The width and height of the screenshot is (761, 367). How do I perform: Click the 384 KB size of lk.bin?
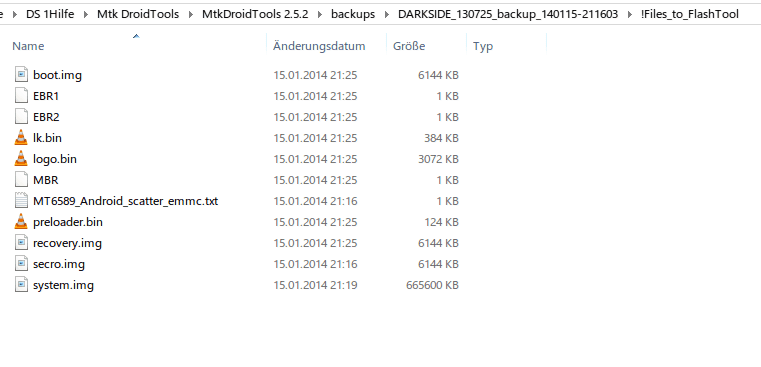pyautogui.click(x=441, y=138)
